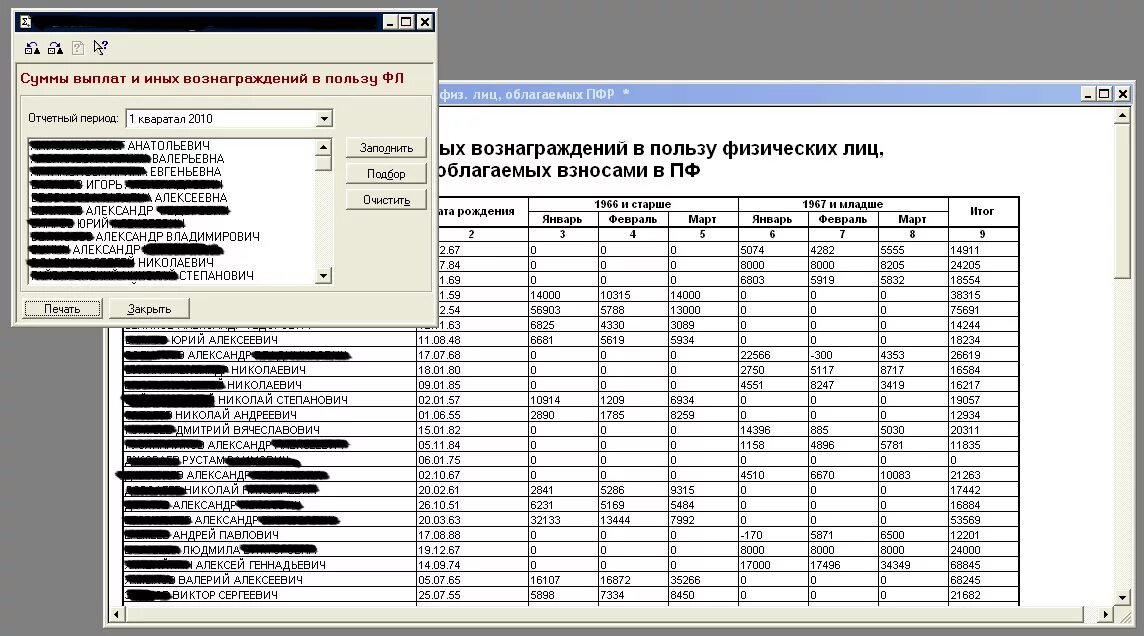Click report window vertical scrollbar up arrow
Viewport: 1144px width, 636px height.
1123,116
